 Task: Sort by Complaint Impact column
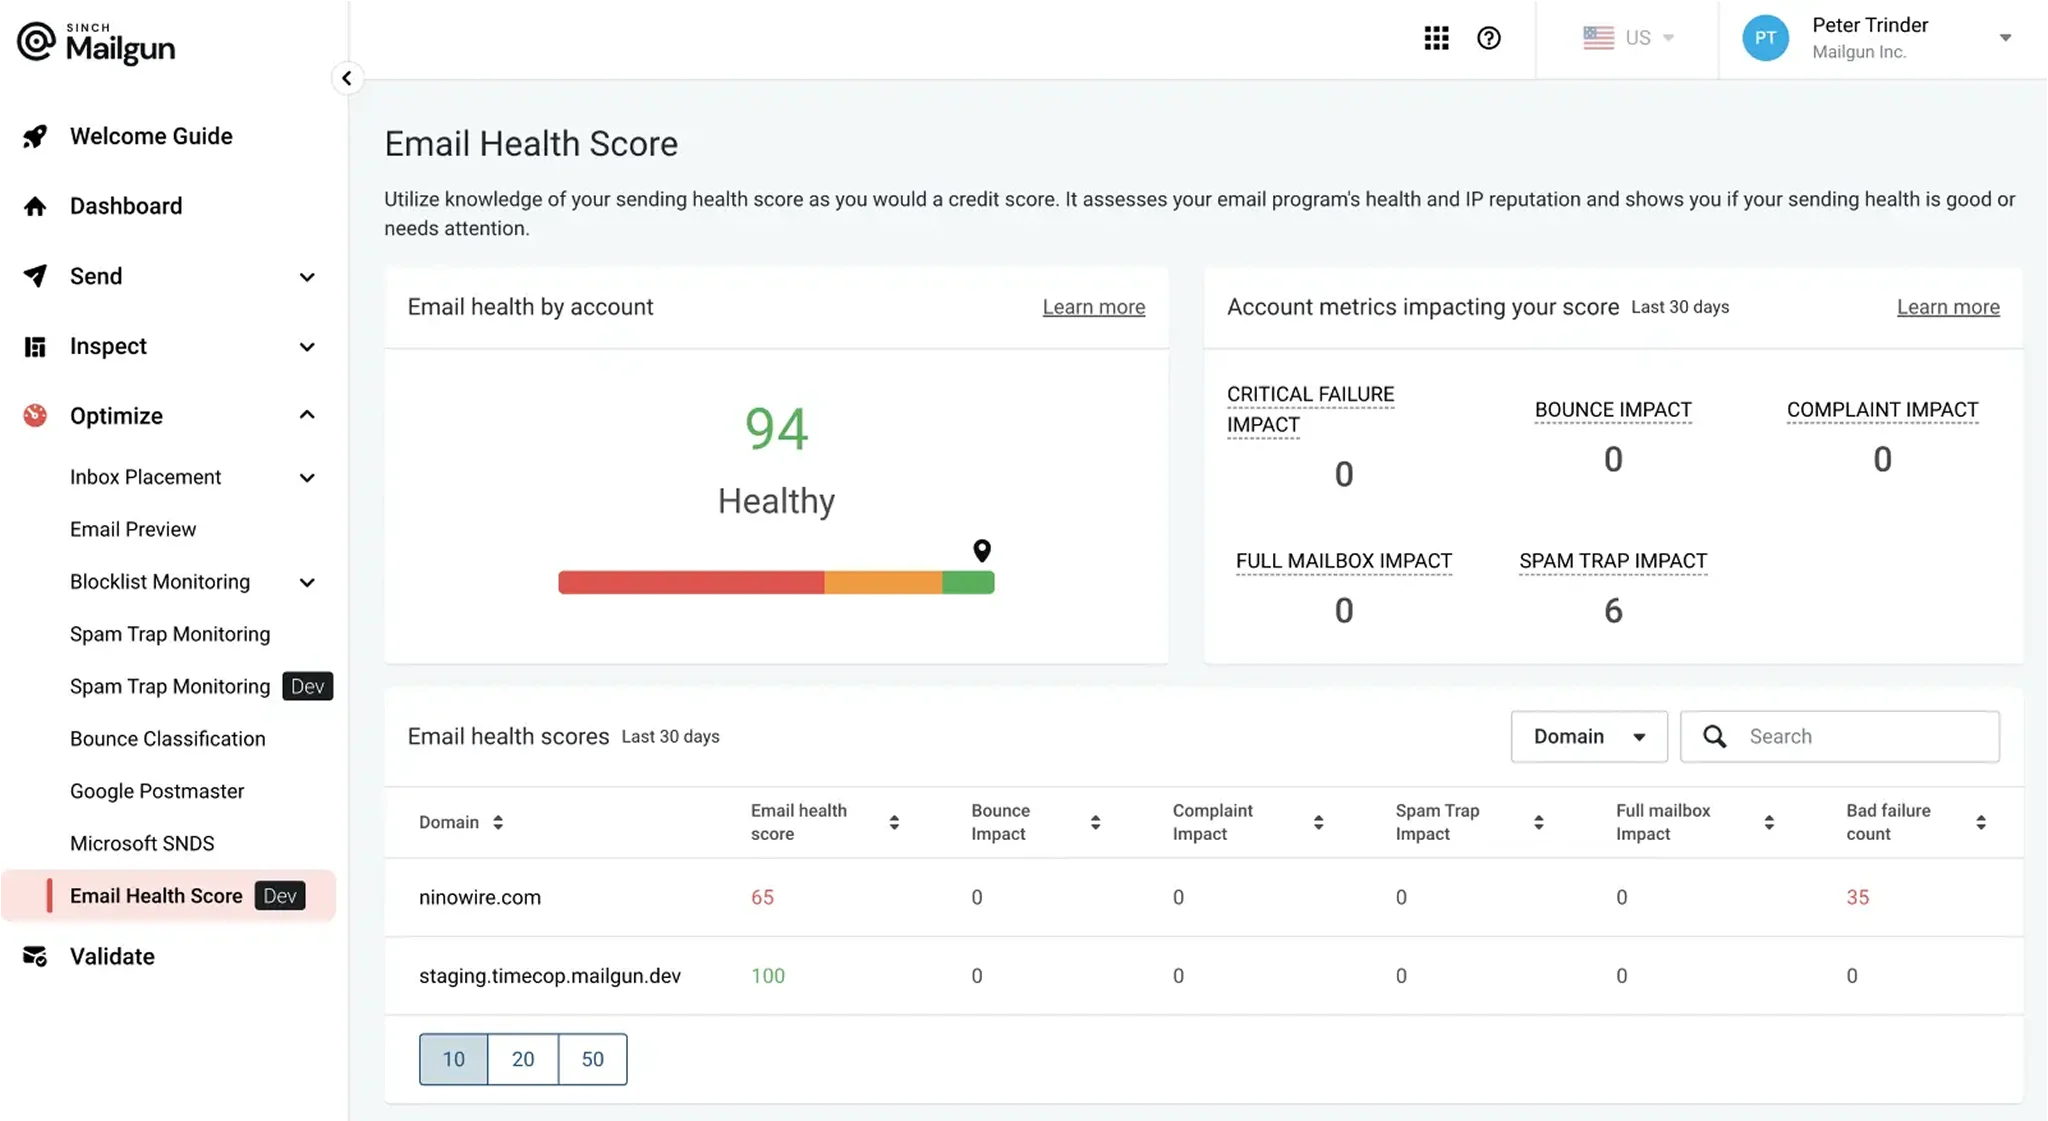pyautogui.click(x=1318, y=822)
